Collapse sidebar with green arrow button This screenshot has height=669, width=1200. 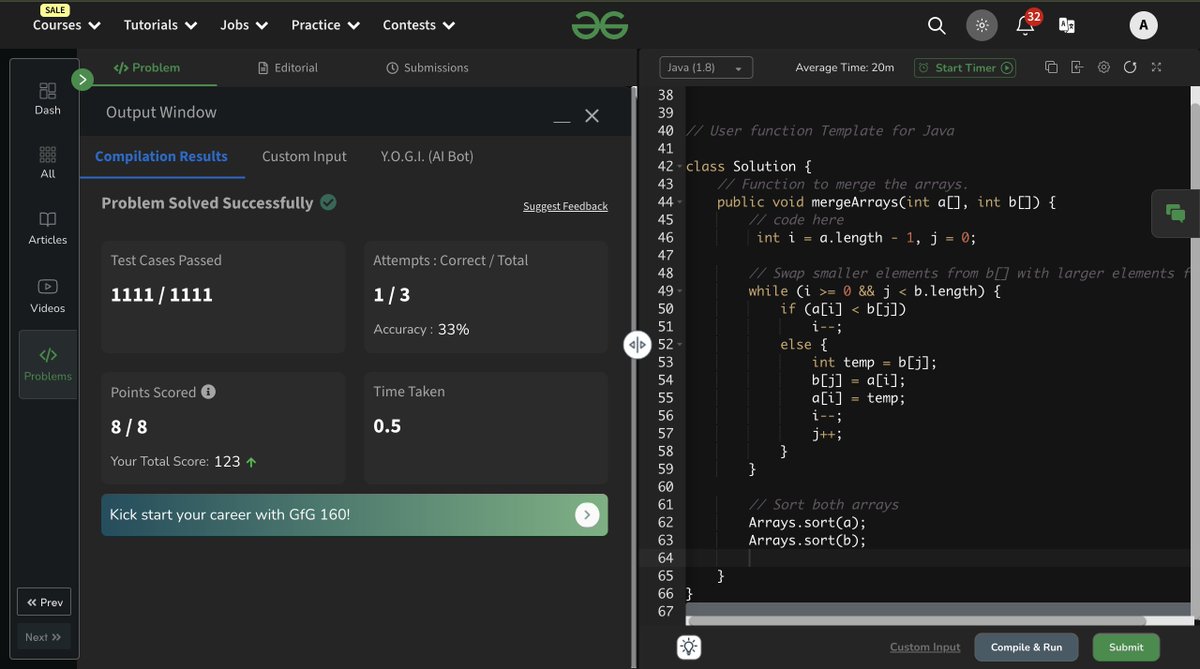coord(83,79)
